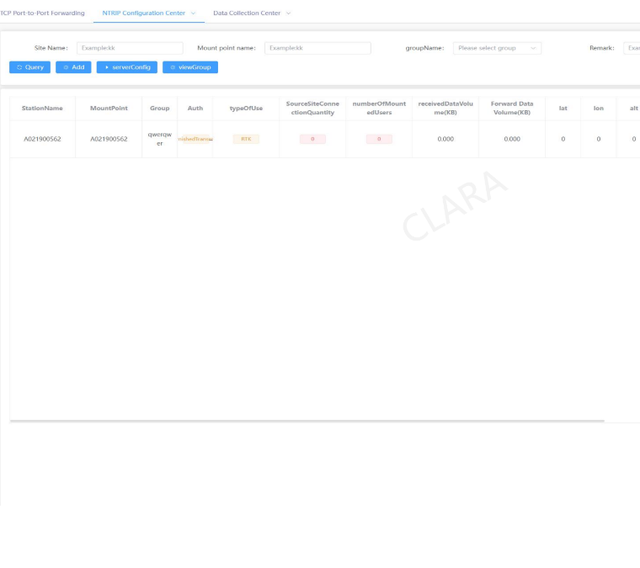
Task: Click the SourceSiteConnectionQuantity 0 badge
Action: tap(313, 139)
